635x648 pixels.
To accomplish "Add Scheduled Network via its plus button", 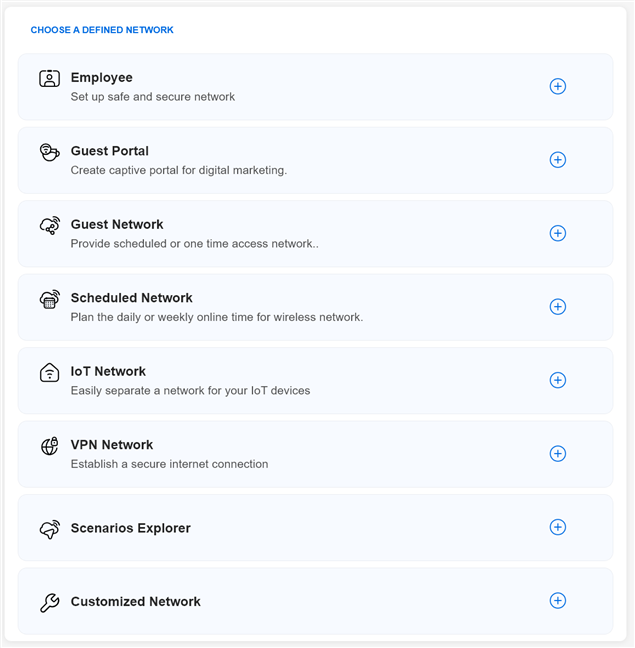I will point(558,307).
